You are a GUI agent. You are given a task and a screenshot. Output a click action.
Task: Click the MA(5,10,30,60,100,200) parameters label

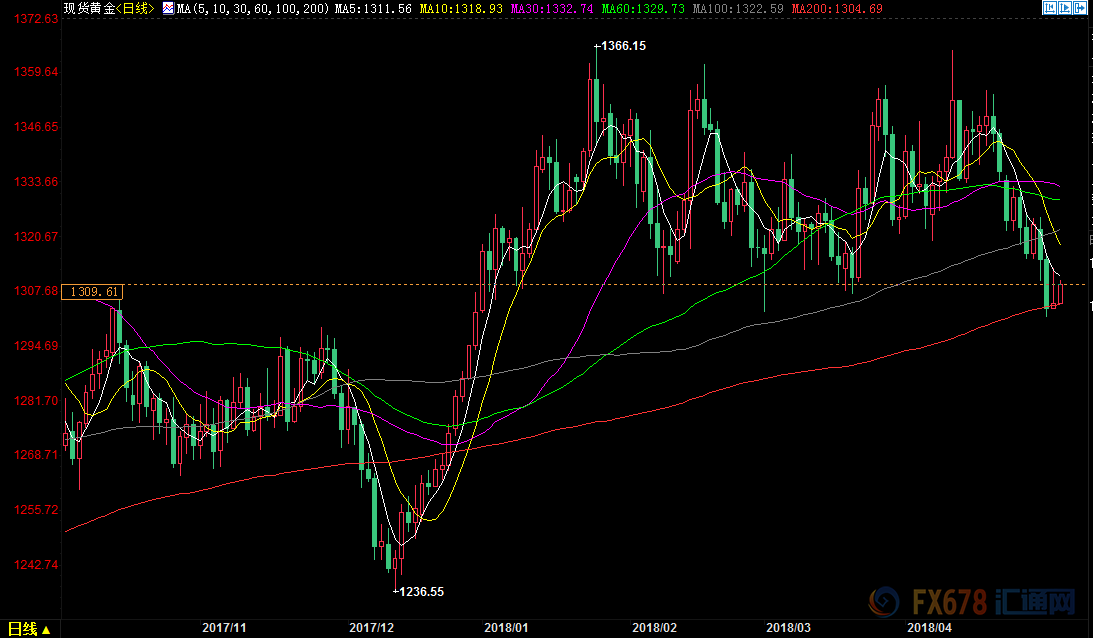253,9
